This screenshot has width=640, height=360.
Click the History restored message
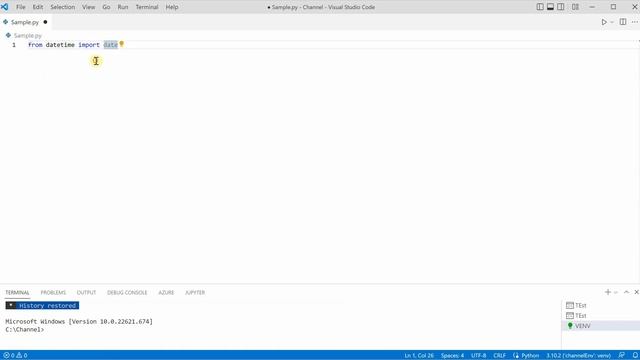pyautogui.click(x=42, y=305)
